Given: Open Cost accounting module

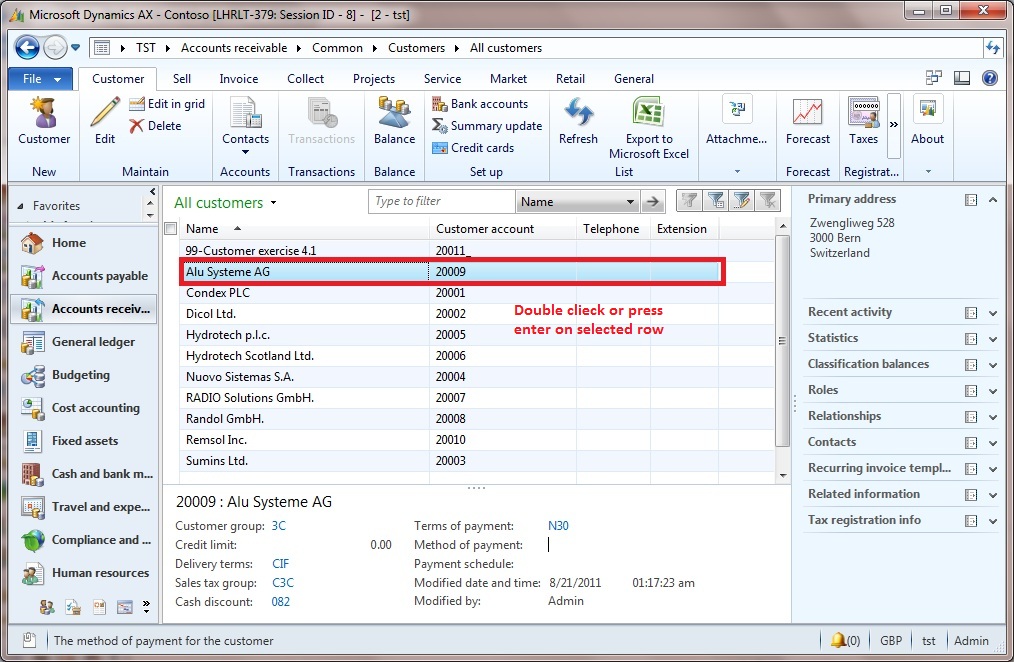Looking at the screenshot, I should (83, 408).
